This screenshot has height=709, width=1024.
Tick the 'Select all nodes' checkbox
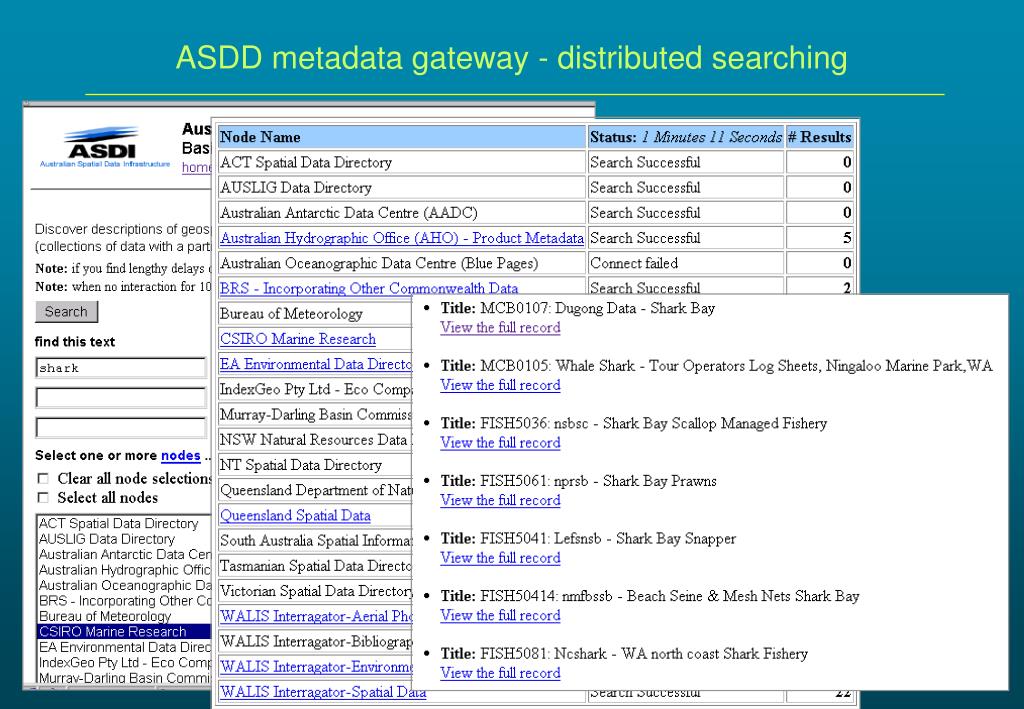coord(43,497)
